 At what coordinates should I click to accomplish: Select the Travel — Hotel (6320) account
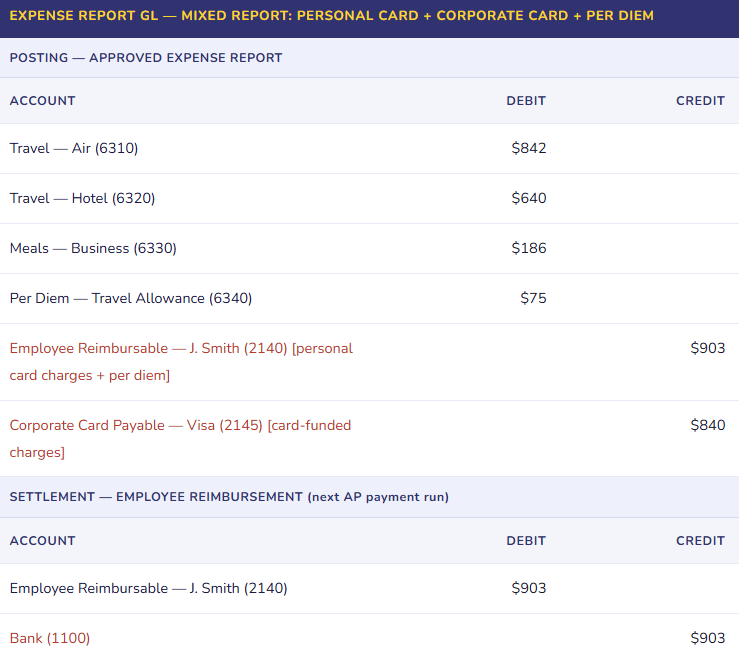pos(82,198)
